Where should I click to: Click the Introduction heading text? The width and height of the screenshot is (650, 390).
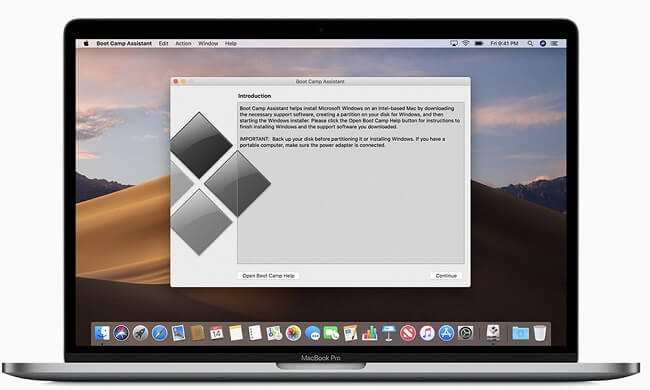pyautogui.click(x=255, y=96)
